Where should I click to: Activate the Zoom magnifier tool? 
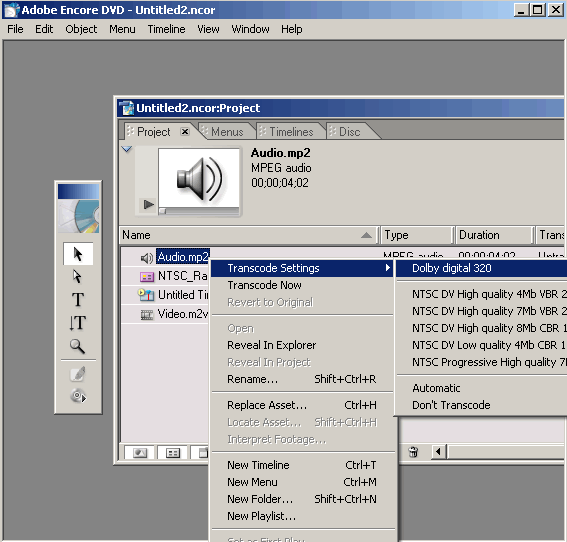point(77,346)
